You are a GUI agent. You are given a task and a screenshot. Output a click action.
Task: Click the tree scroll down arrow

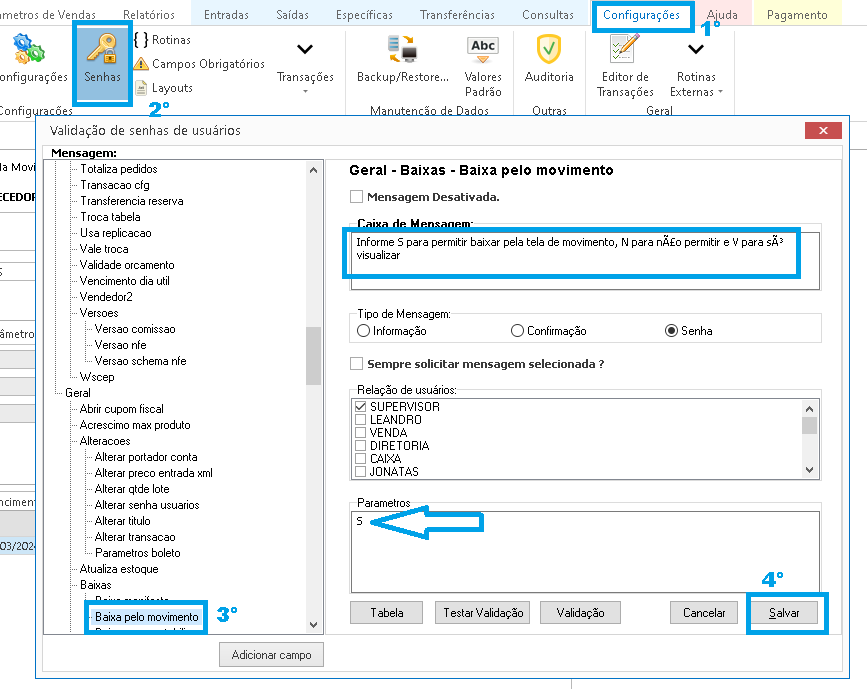tap(314, 625)
